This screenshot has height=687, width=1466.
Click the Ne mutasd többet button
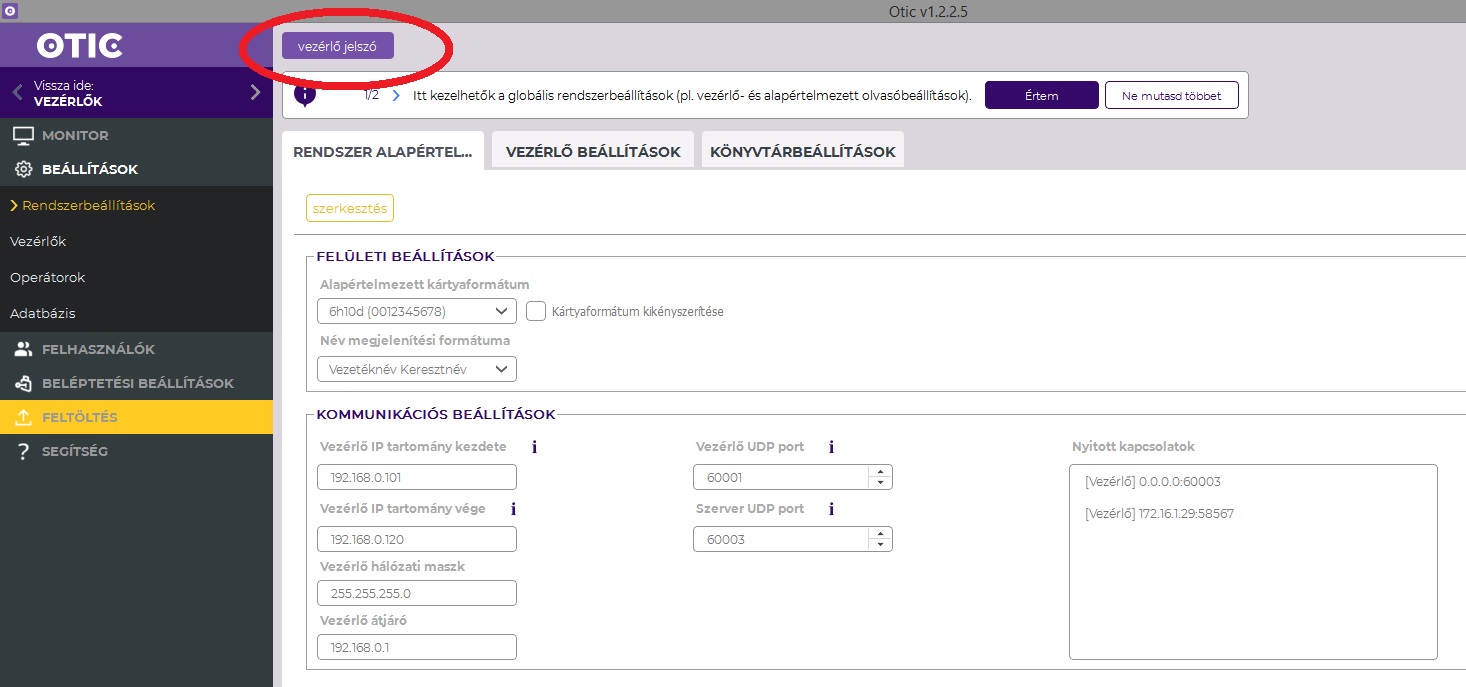(x=1171, y=96)
